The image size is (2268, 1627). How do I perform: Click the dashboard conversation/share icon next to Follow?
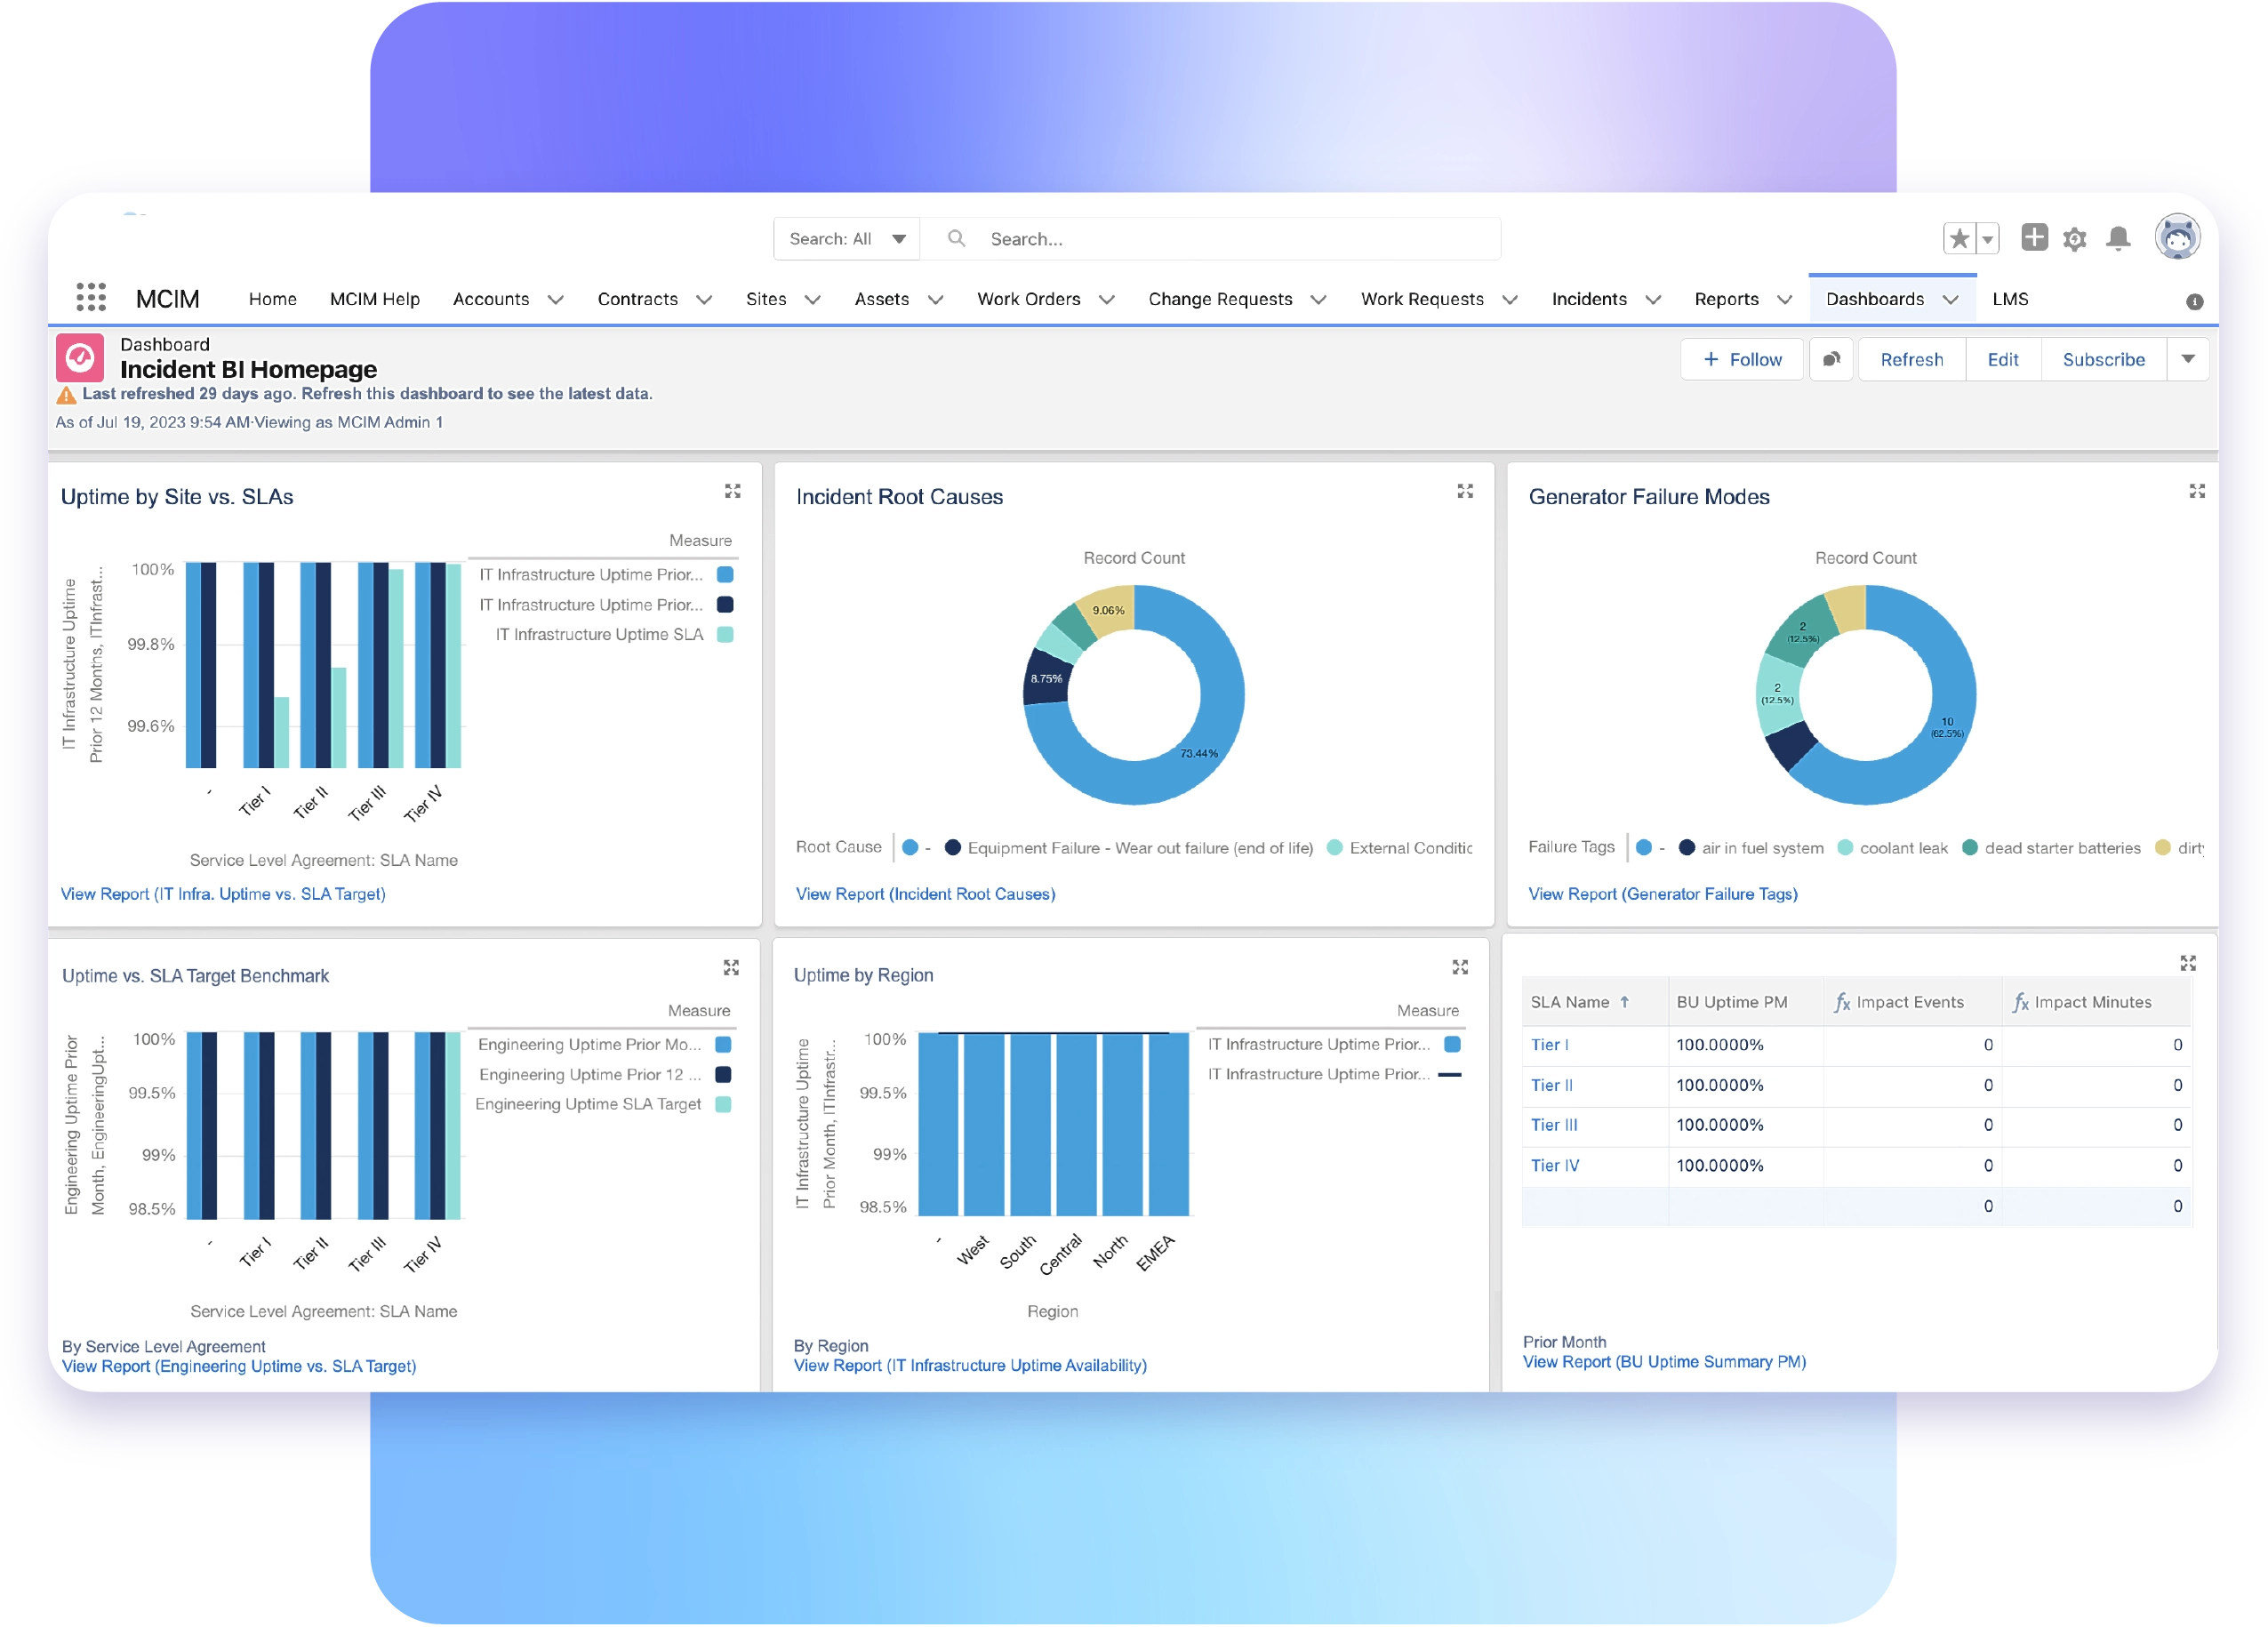pos(1831,359)
